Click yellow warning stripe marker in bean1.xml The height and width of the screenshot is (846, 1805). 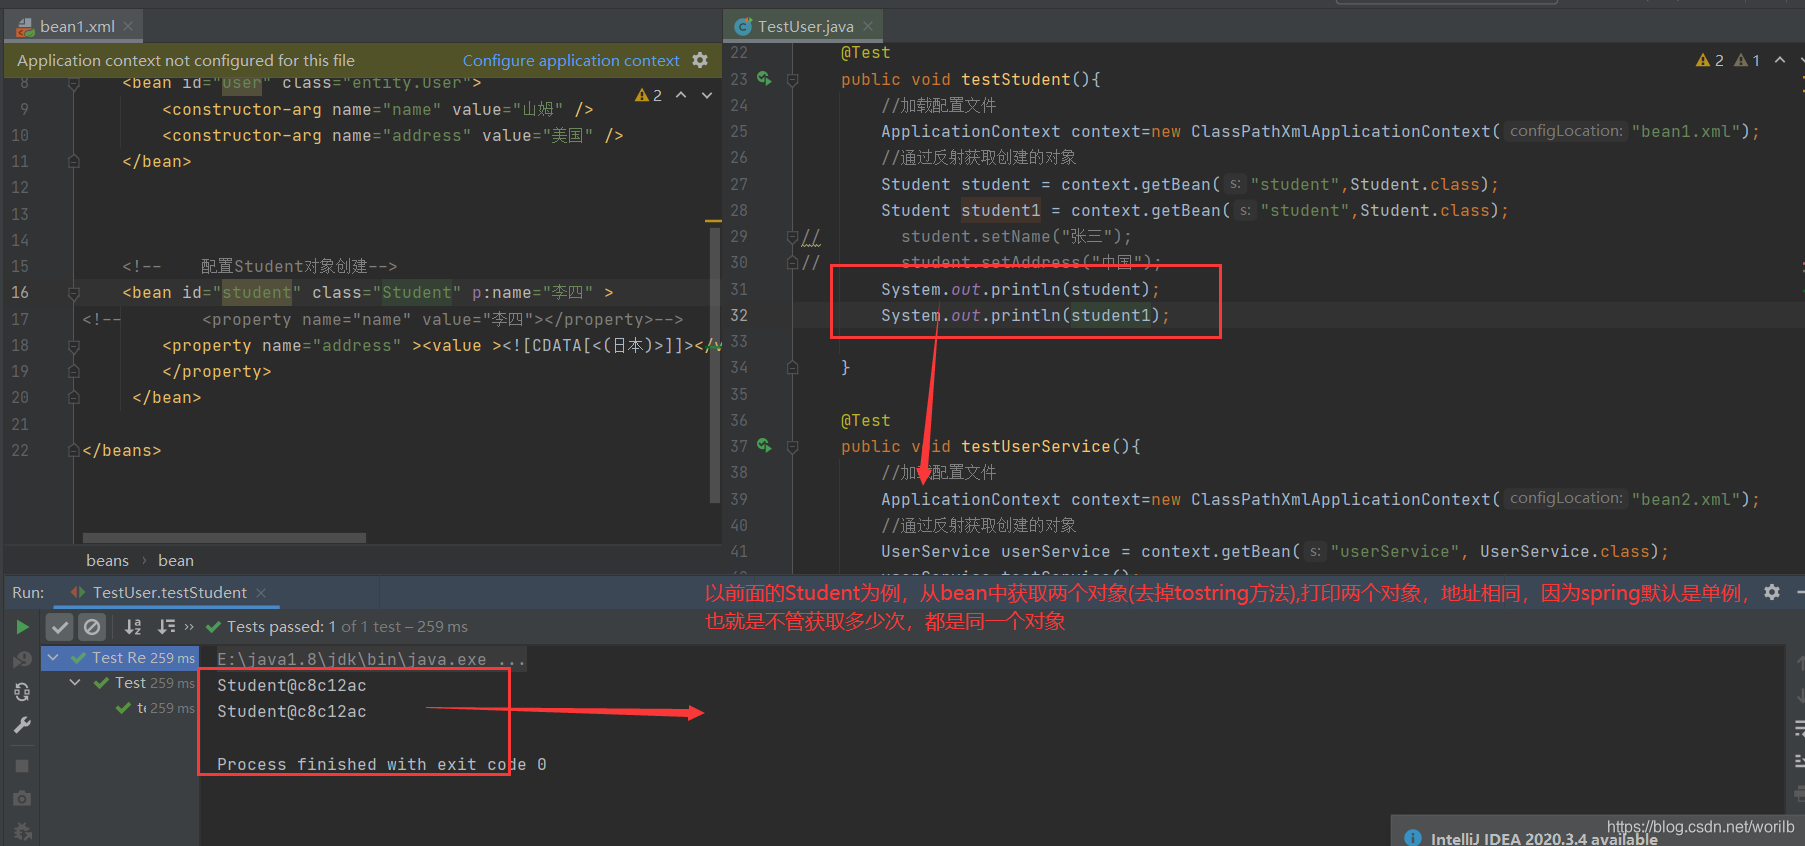[713, 220]
